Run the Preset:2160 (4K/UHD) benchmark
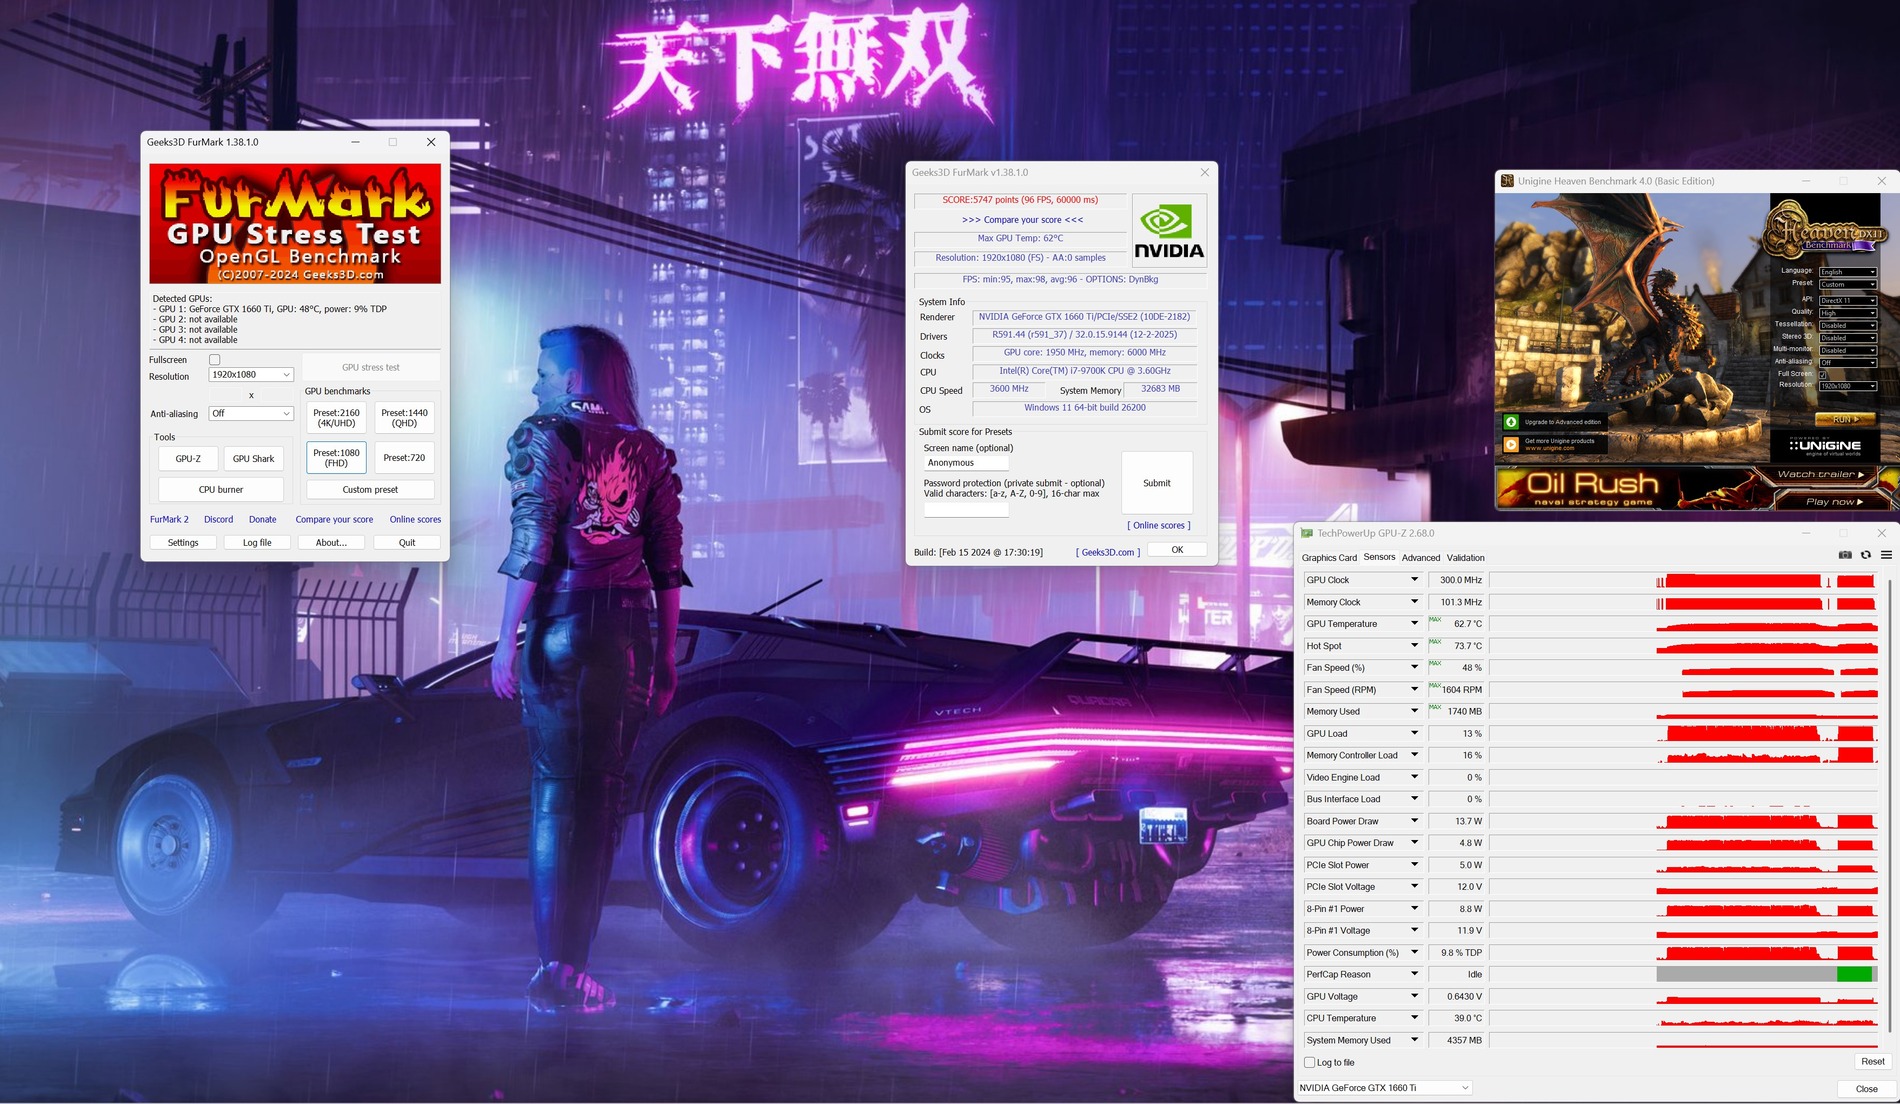 [336, 418]
